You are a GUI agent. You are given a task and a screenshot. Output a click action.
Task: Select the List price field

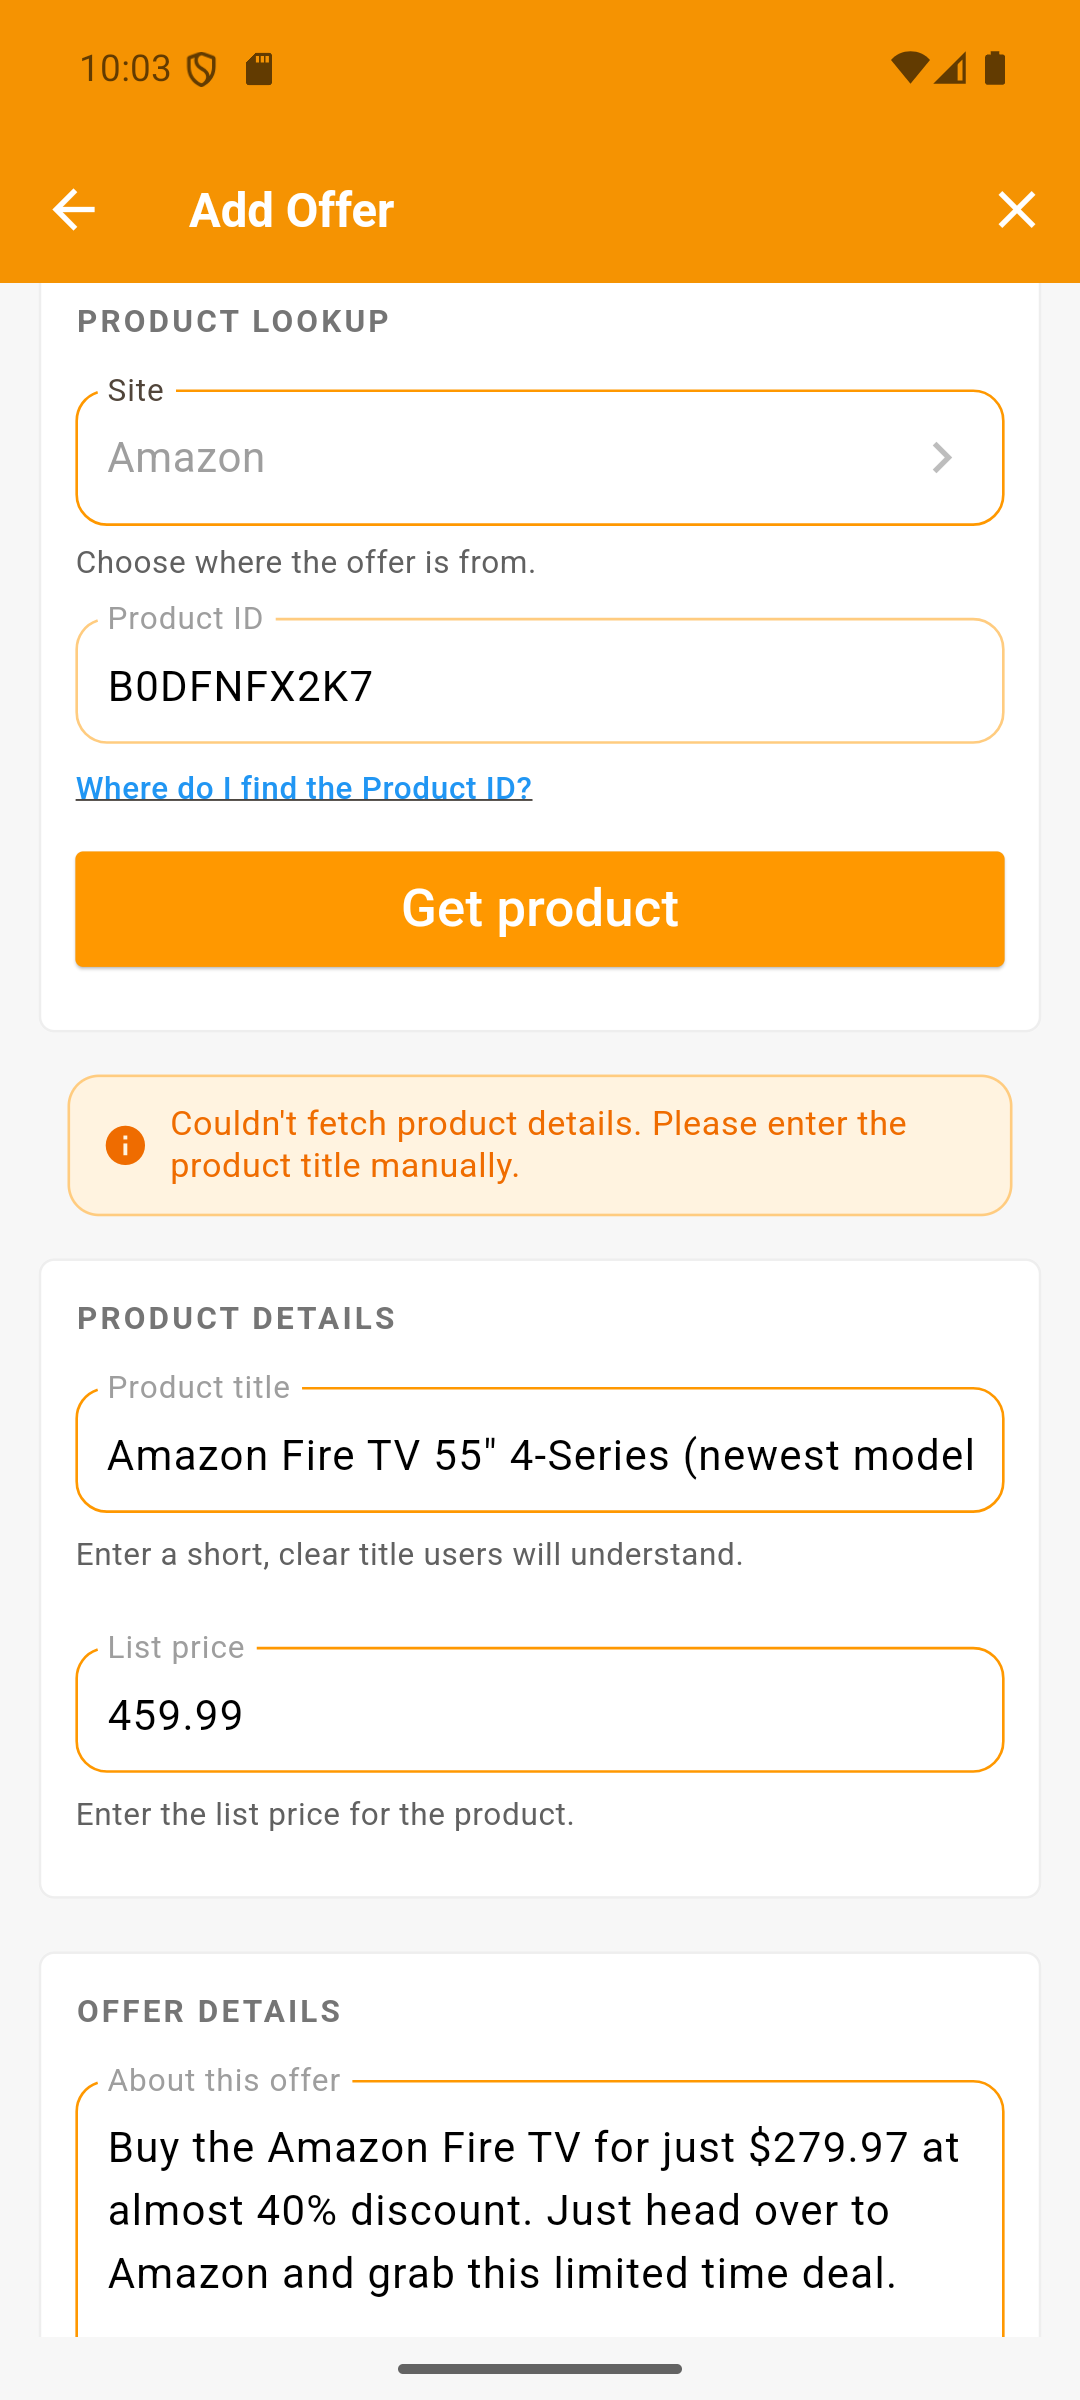pos(540,1714)
